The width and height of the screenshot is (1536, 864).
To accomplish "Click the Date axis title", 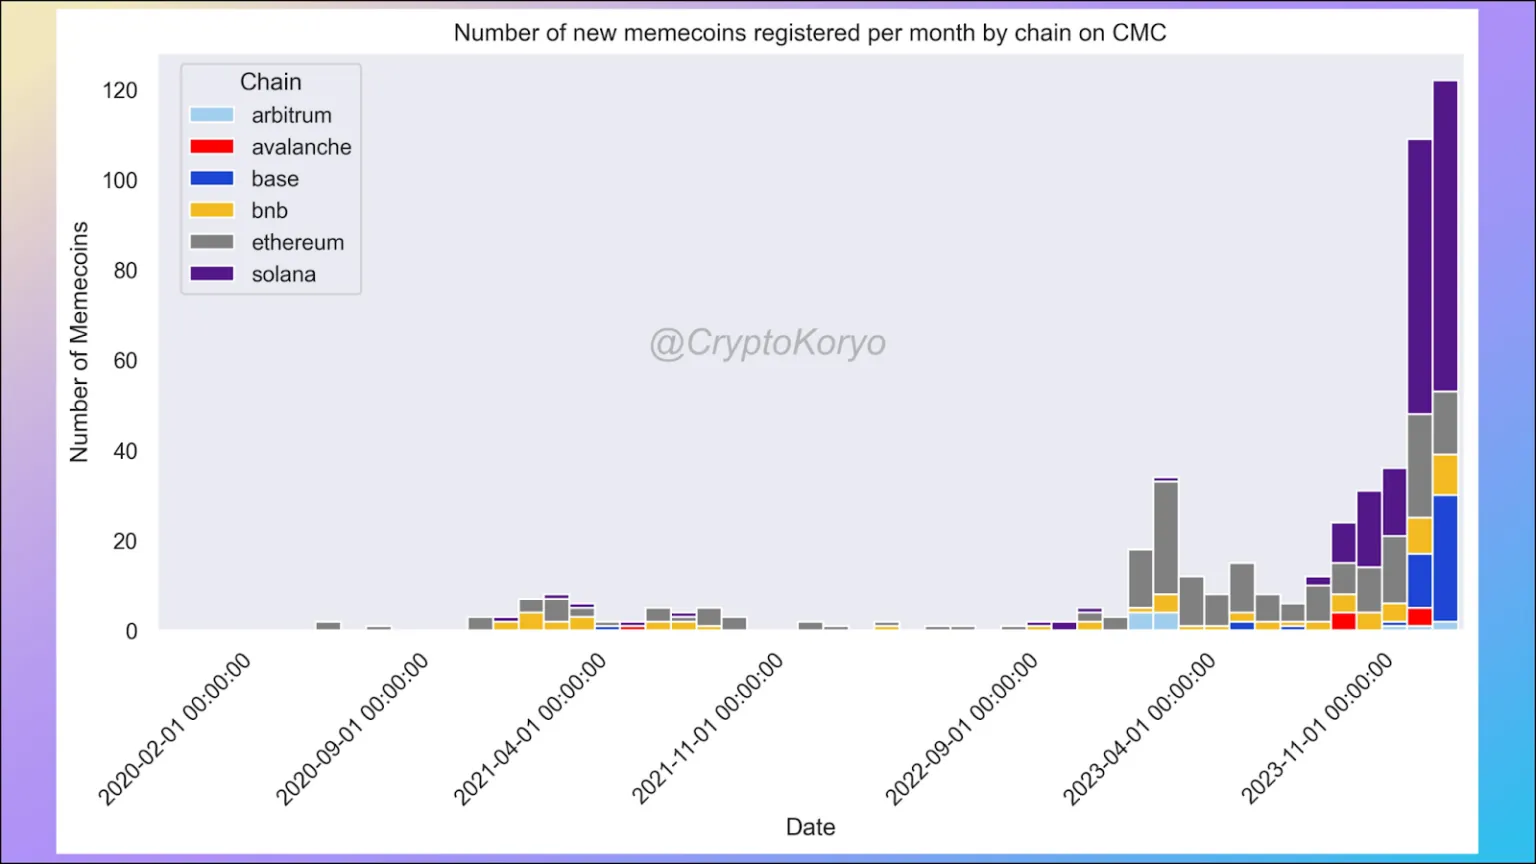I will (810, 827).
